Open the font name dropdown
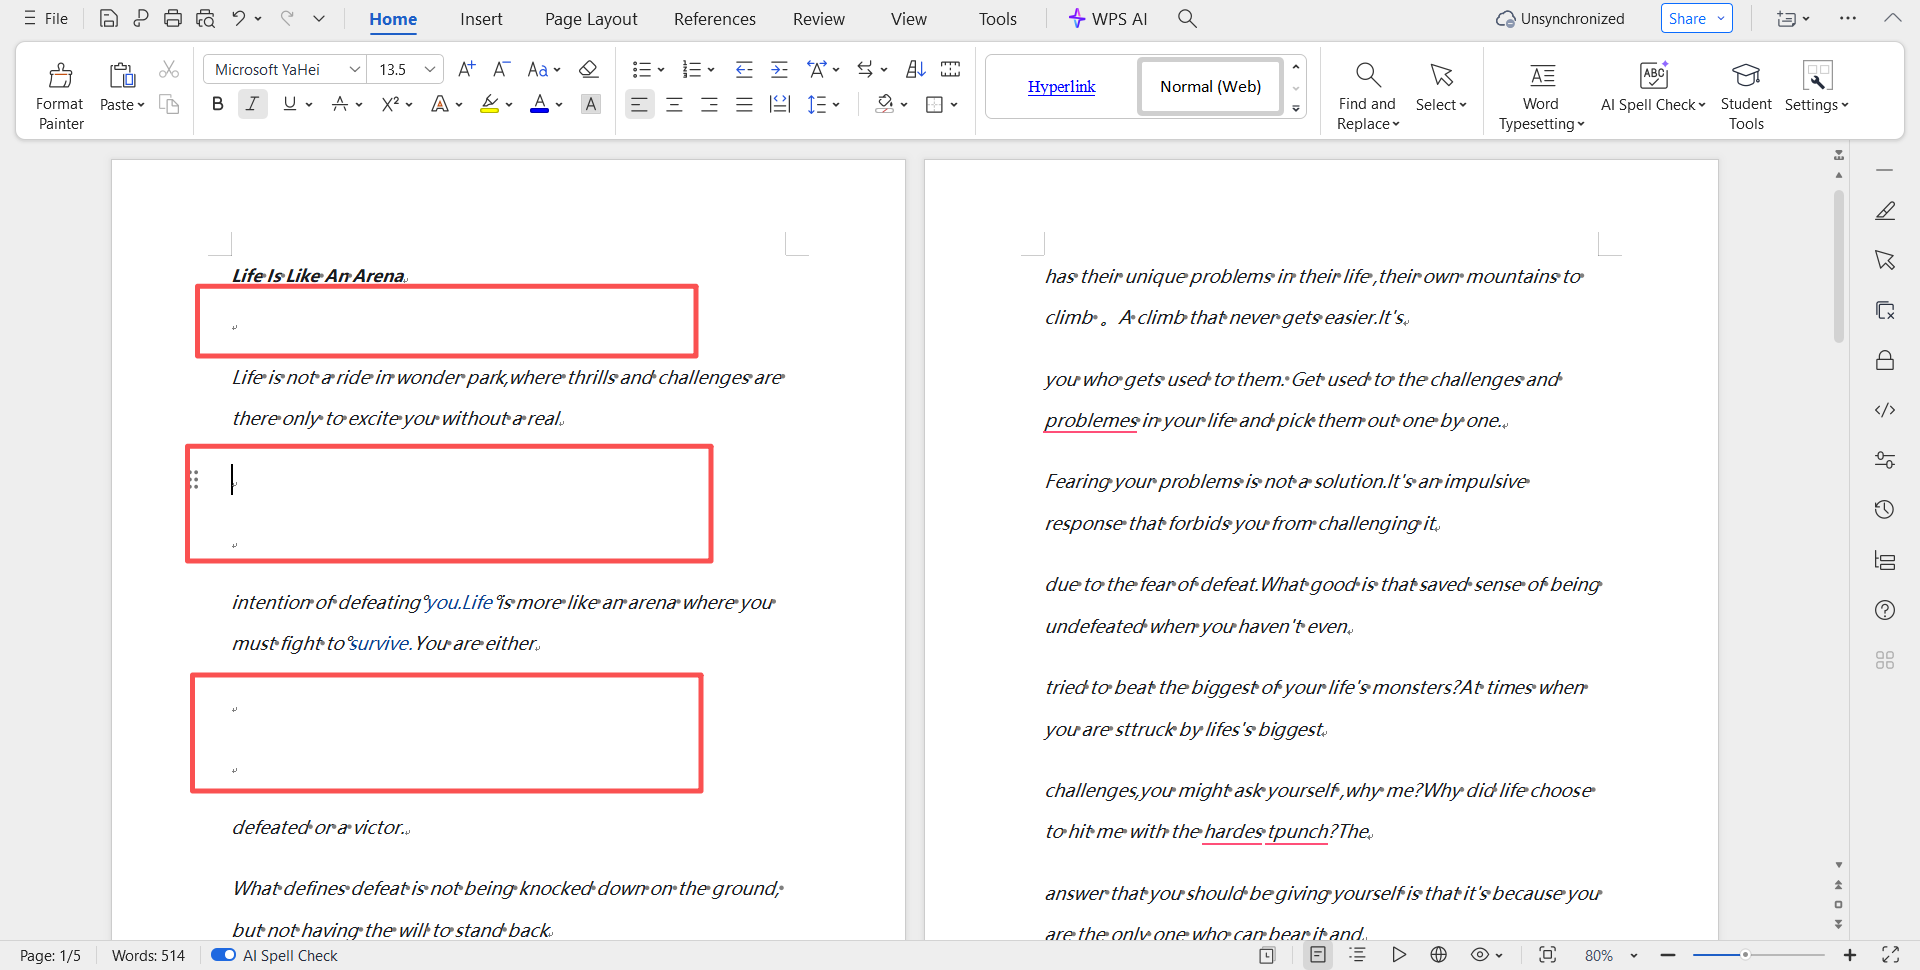The image size is (1920, 970). point(354,69)
